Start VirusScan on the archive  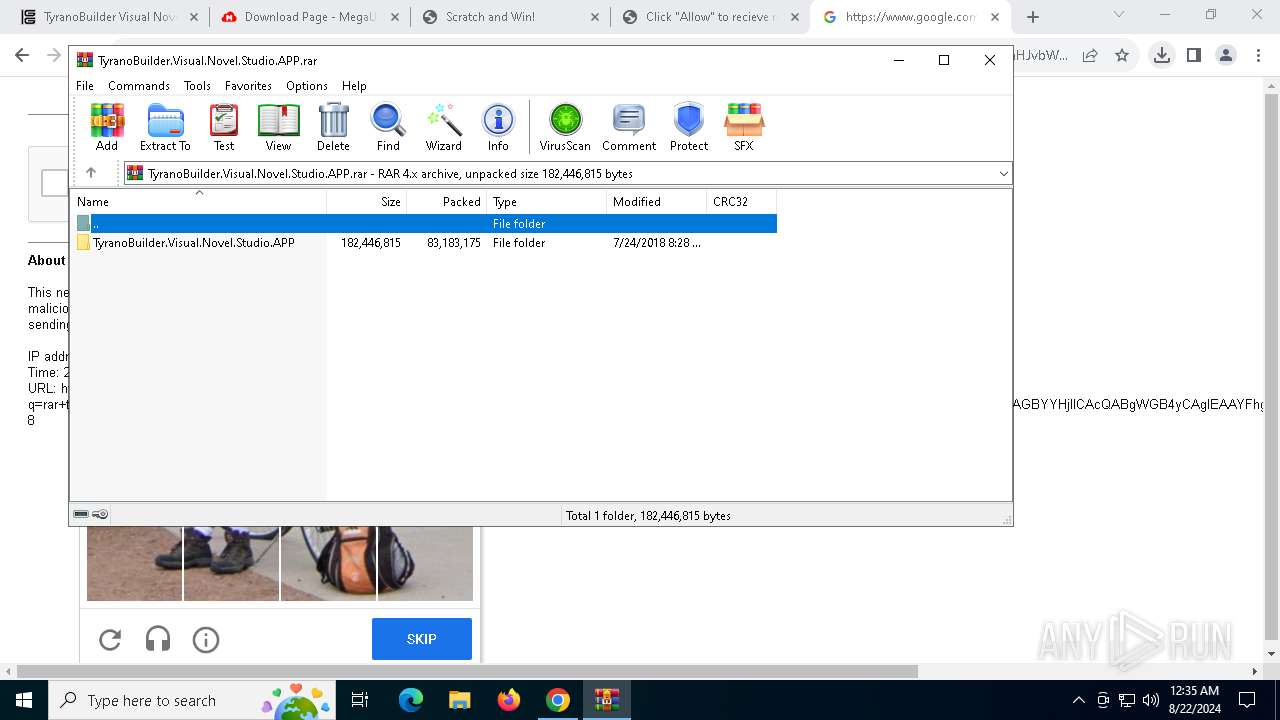click(x=565, y=127)
